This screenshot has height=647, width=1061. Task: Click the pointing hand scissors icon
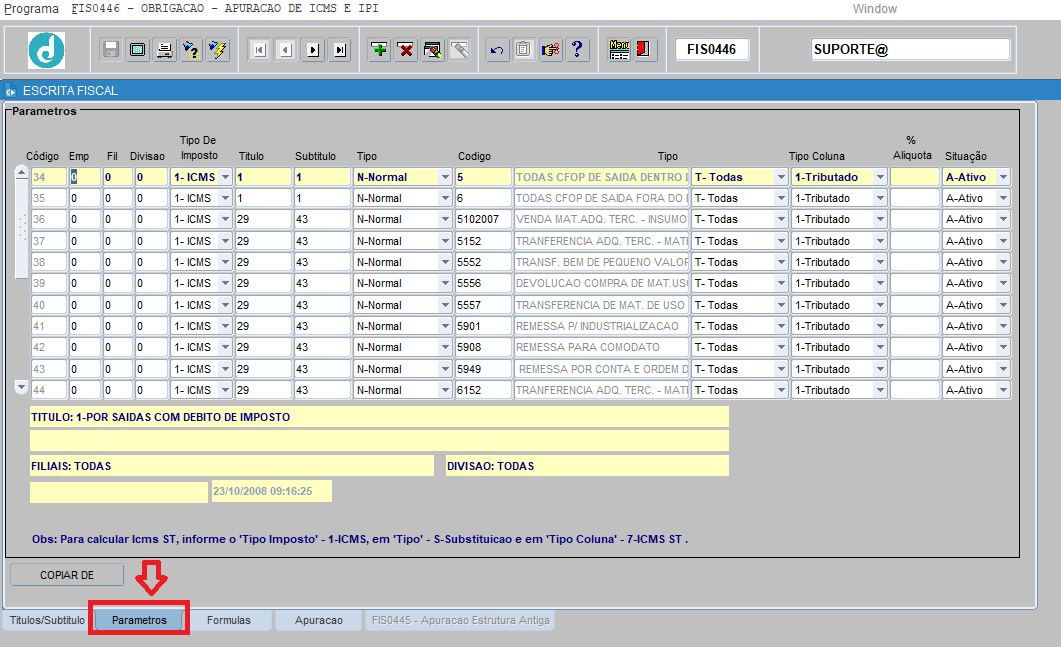coord(551,49)
